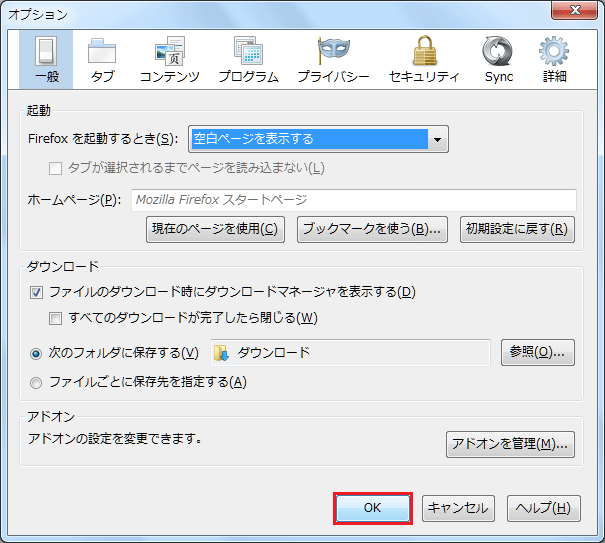Click the ホームページ input field
605x543 pixels.
coord(354,200)
